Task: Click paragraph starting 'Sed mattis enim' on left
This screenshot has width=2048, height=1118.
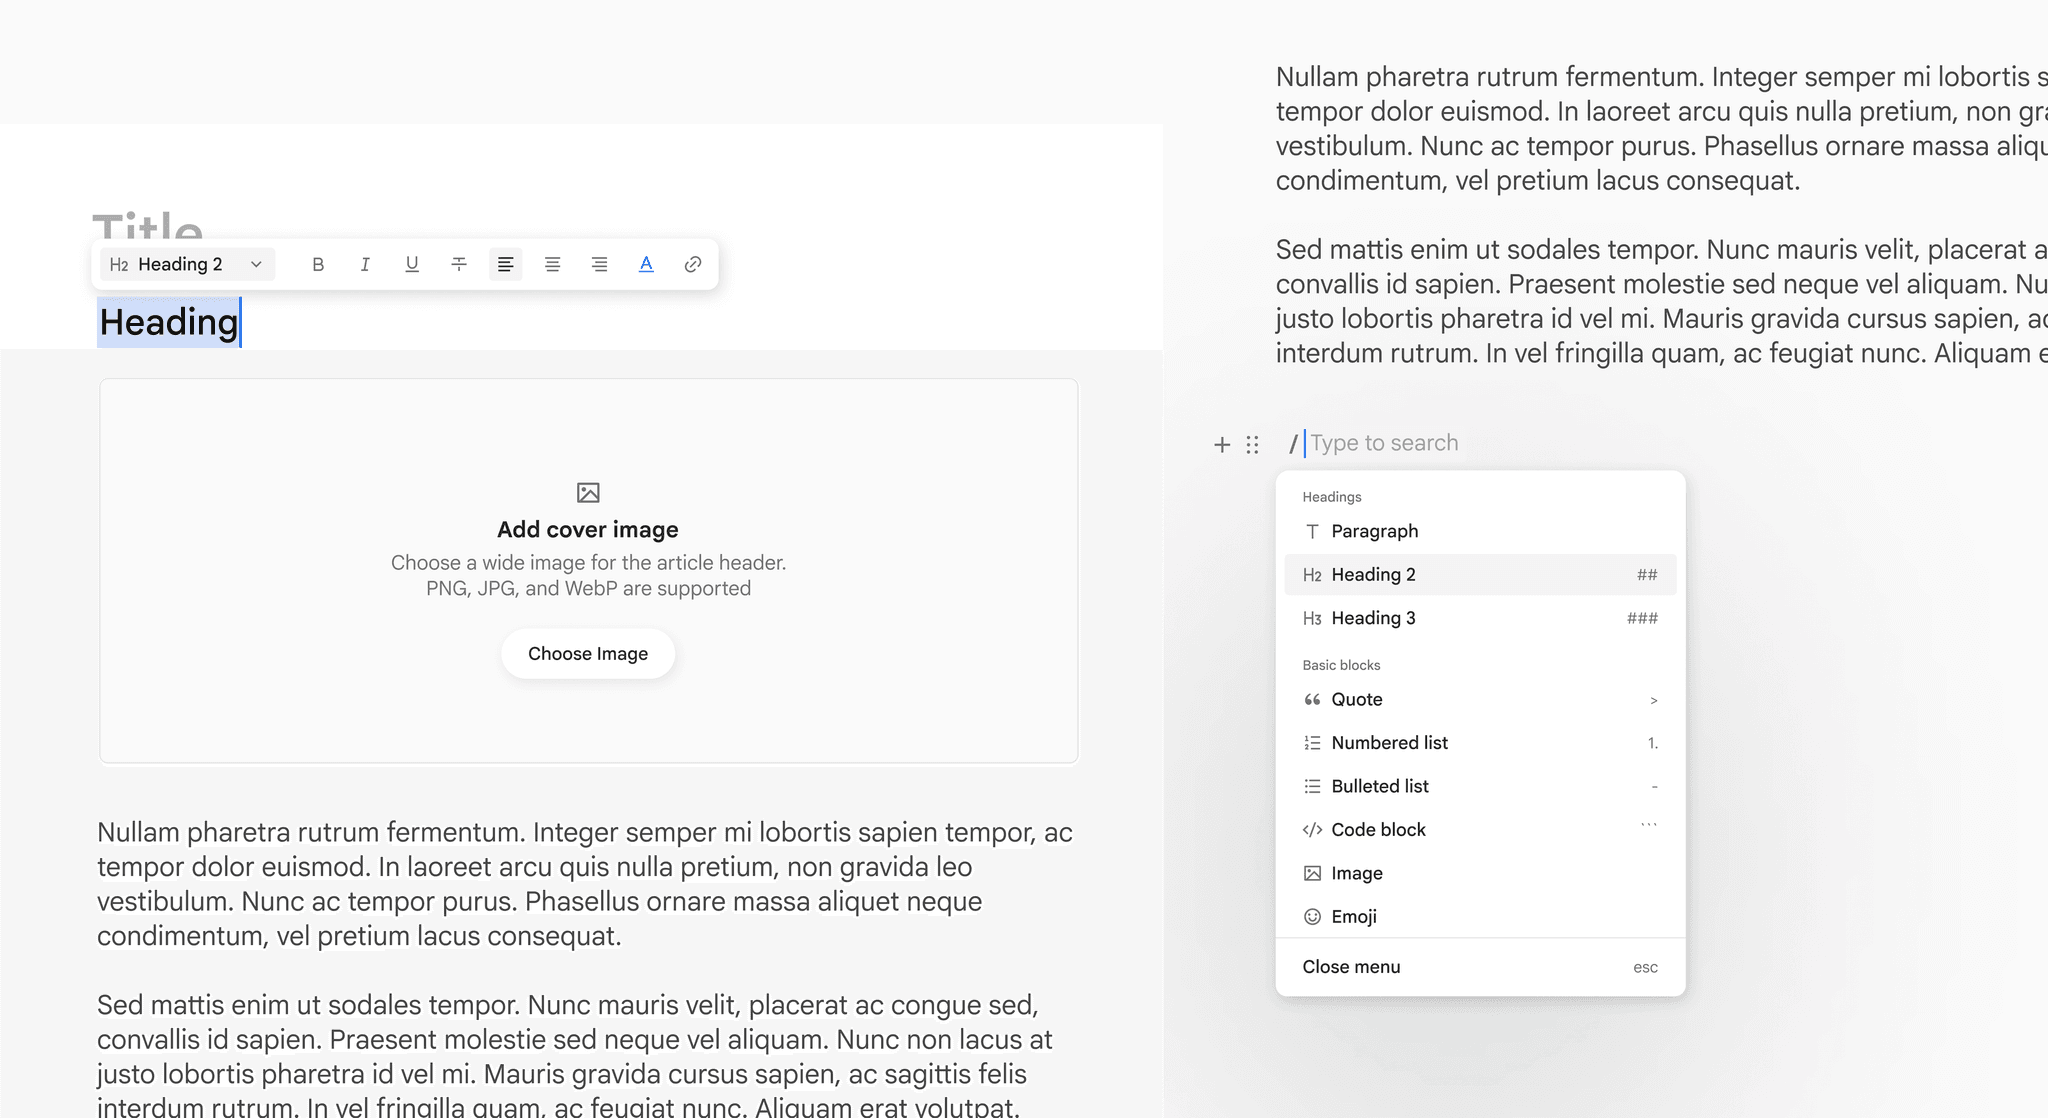Action: [575, 1057]
